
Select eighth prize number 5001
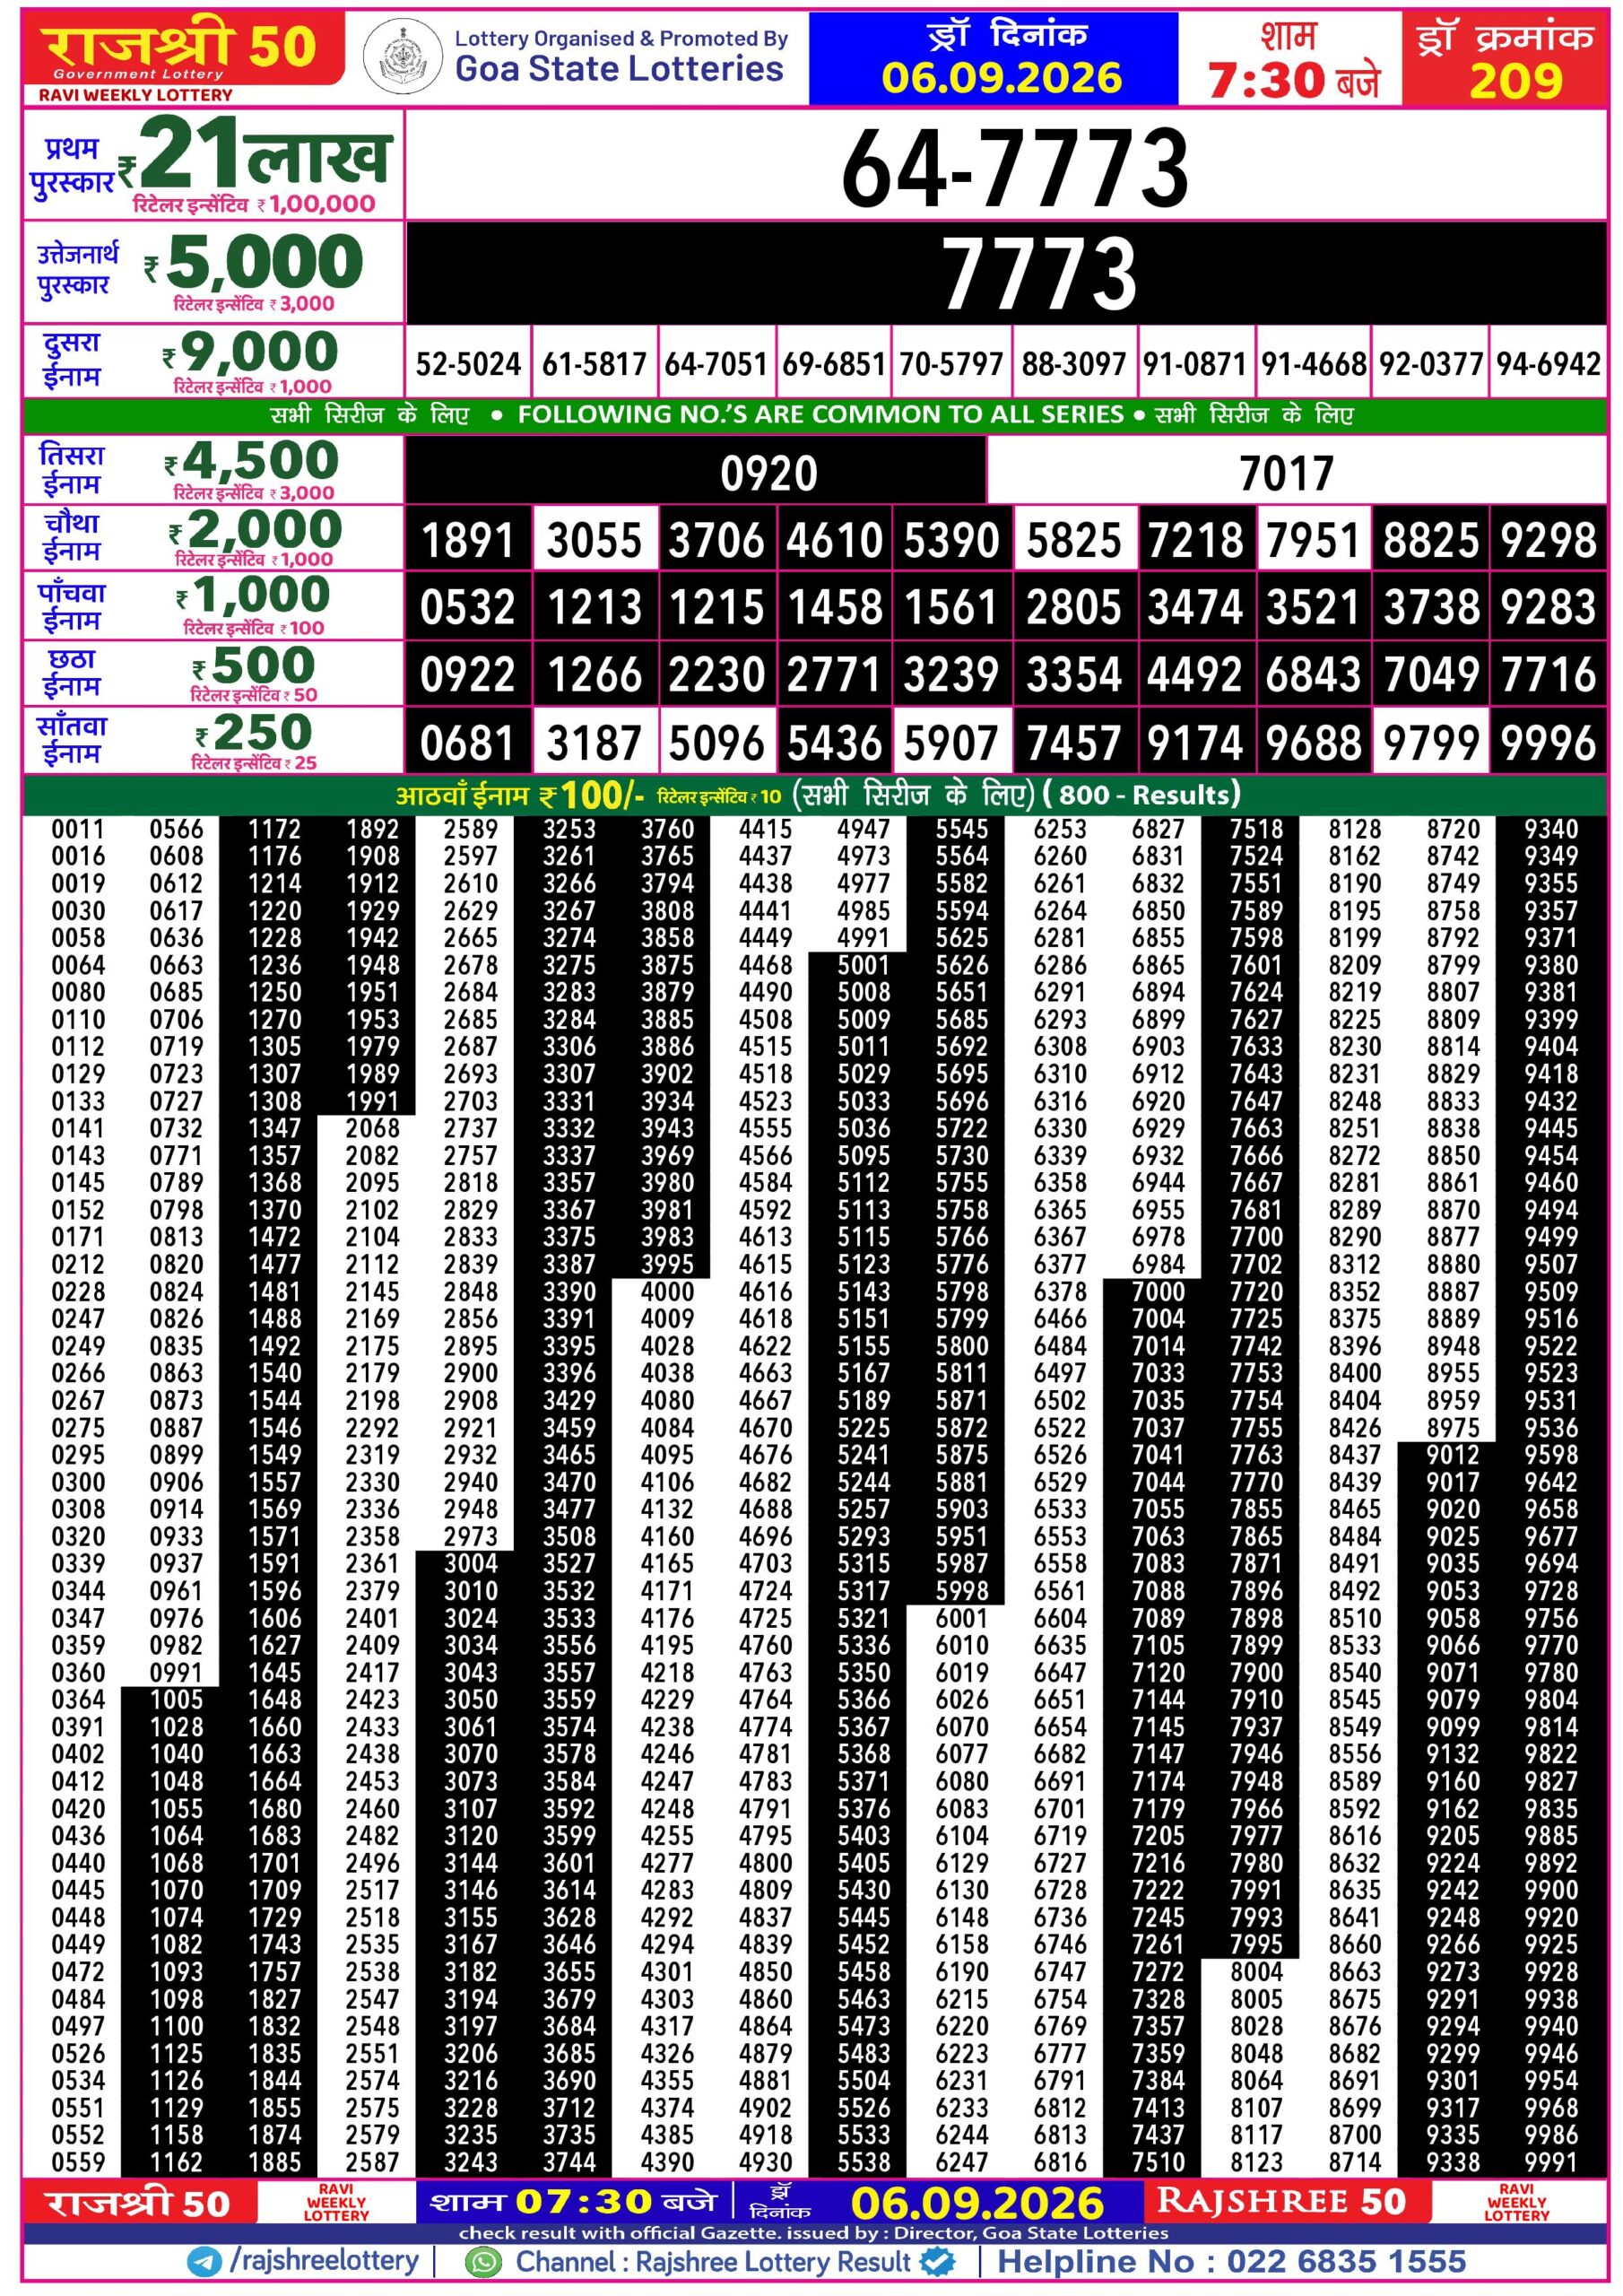click(x=864, y=965)
